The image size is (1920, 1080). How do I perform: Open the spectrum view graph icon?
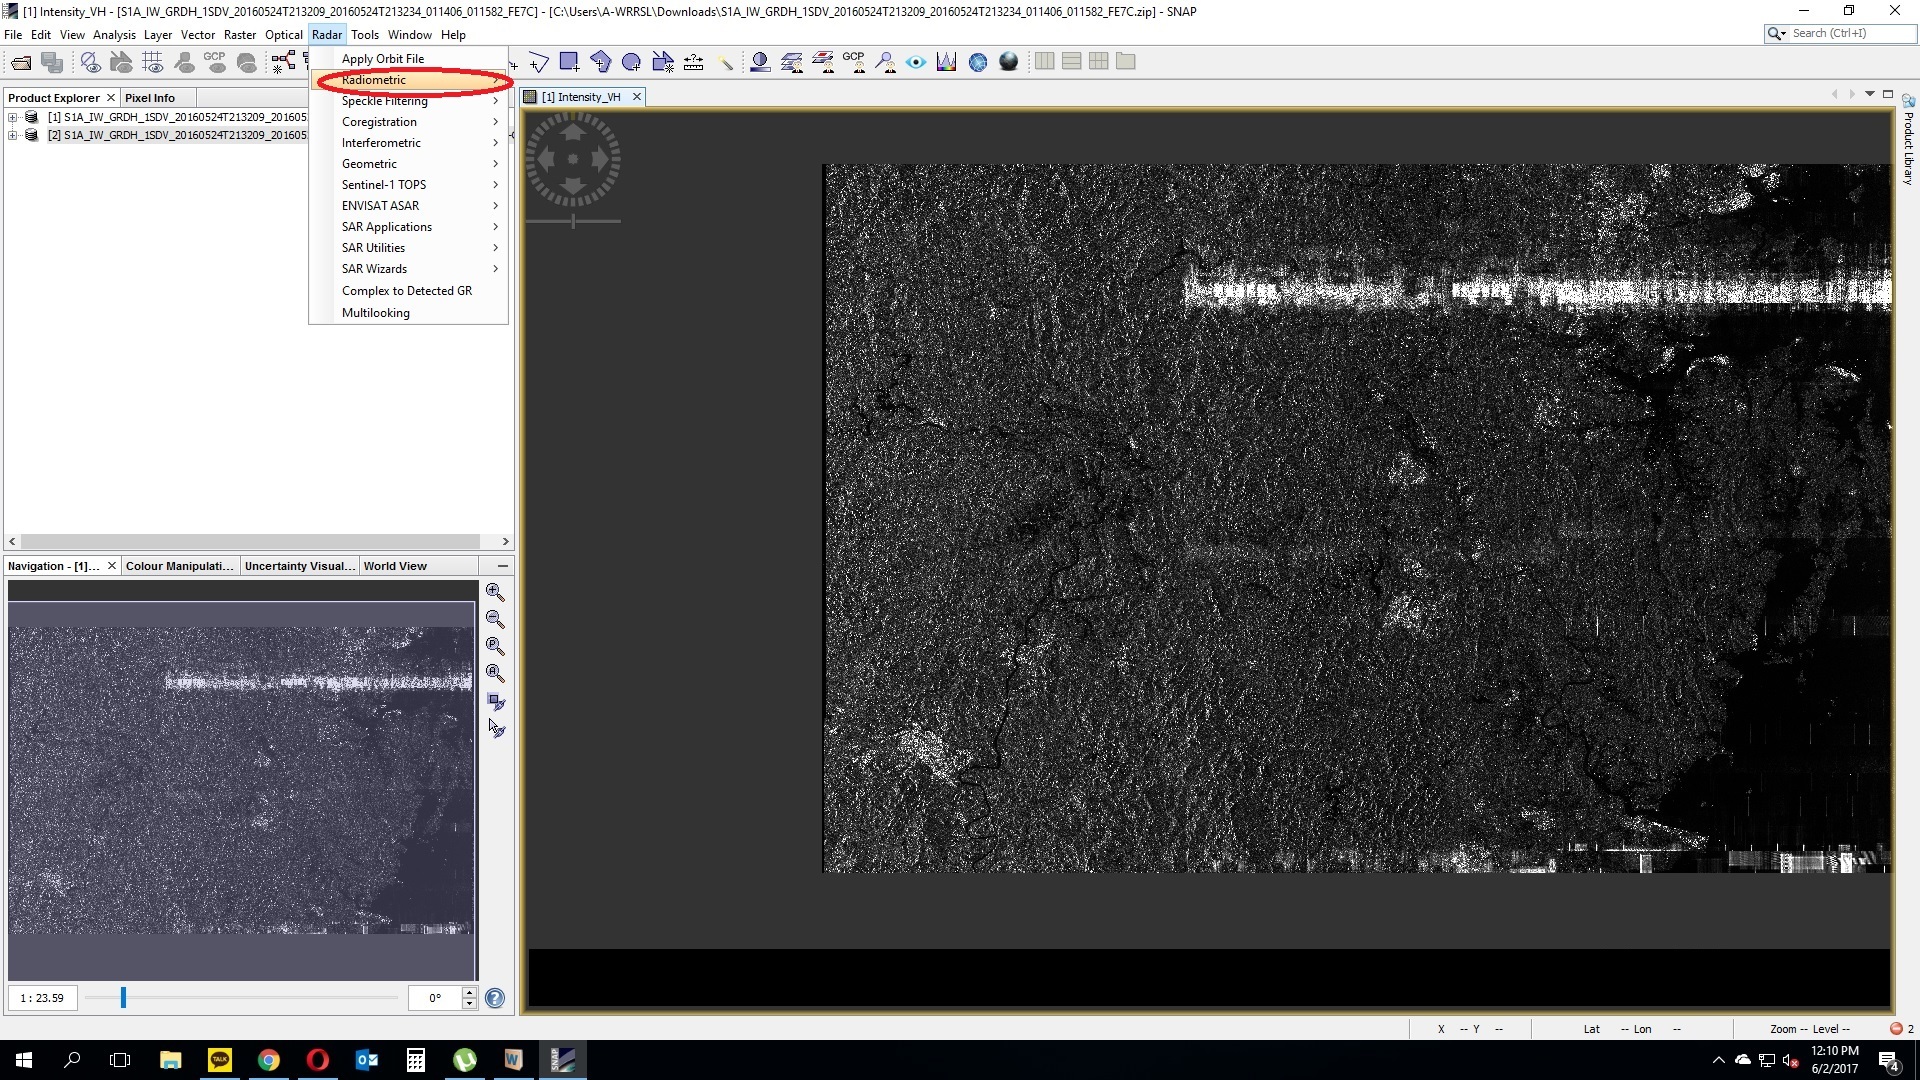[x=946, y=62]
